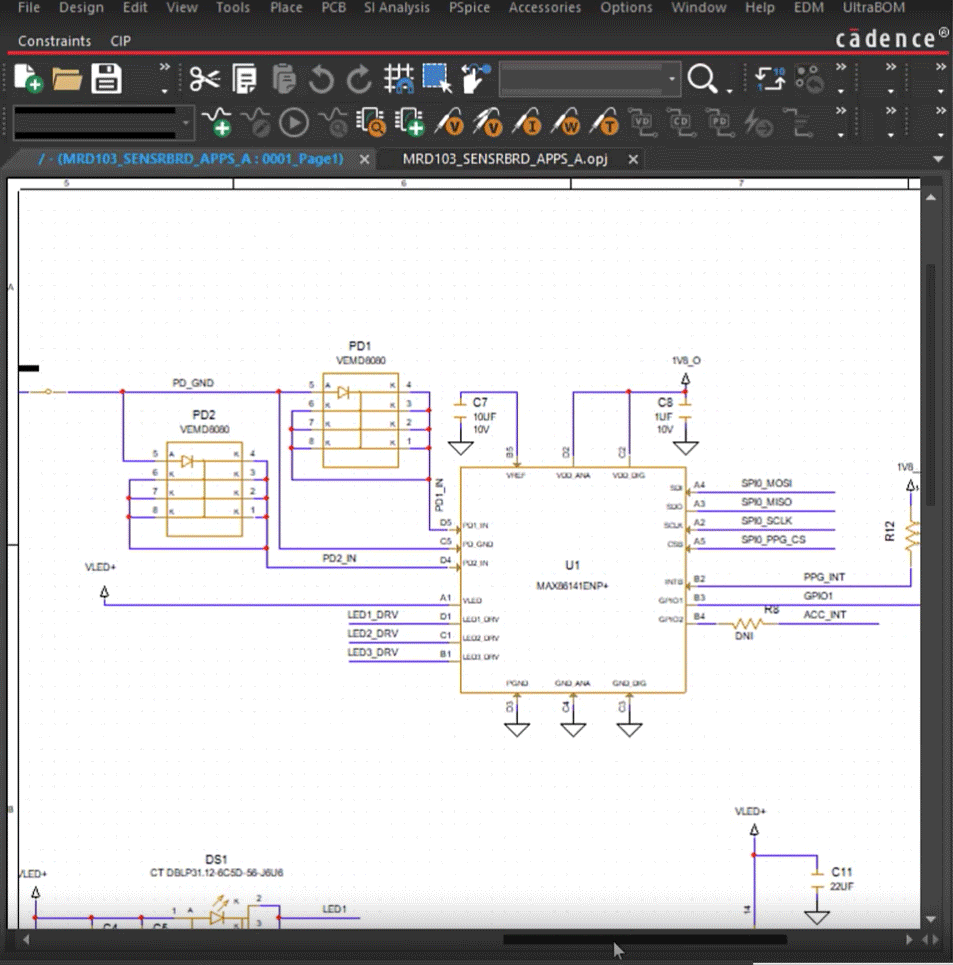Open the toolbar search combo box arrow

coord(672,79)
